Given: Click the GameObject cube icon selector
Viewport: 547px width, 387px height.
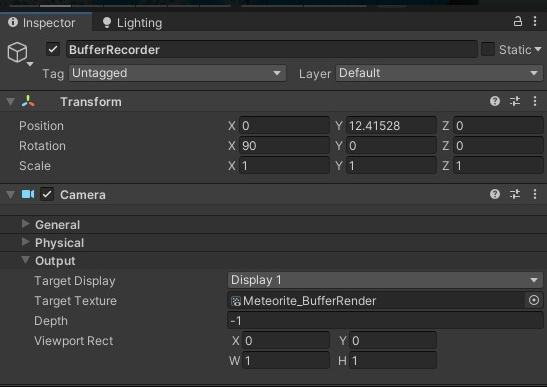Looking at the screenshot, I should [x=17, y=52].
